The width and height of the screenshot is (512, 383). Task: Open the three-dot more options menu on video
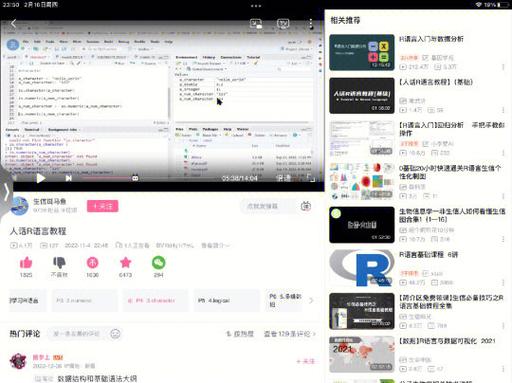(311, 24)
